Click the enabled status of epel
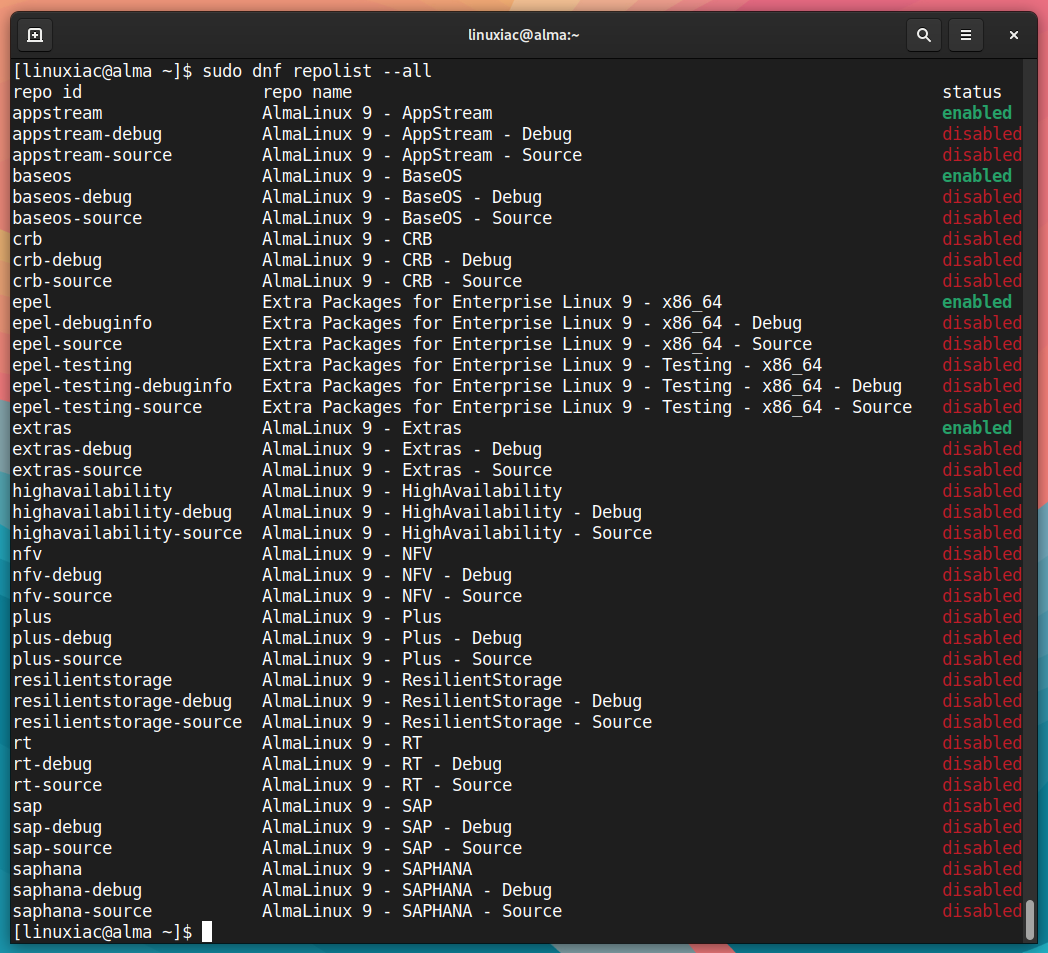The height and width of the screenshot is (953, 1048). click(x=976, y=301)
